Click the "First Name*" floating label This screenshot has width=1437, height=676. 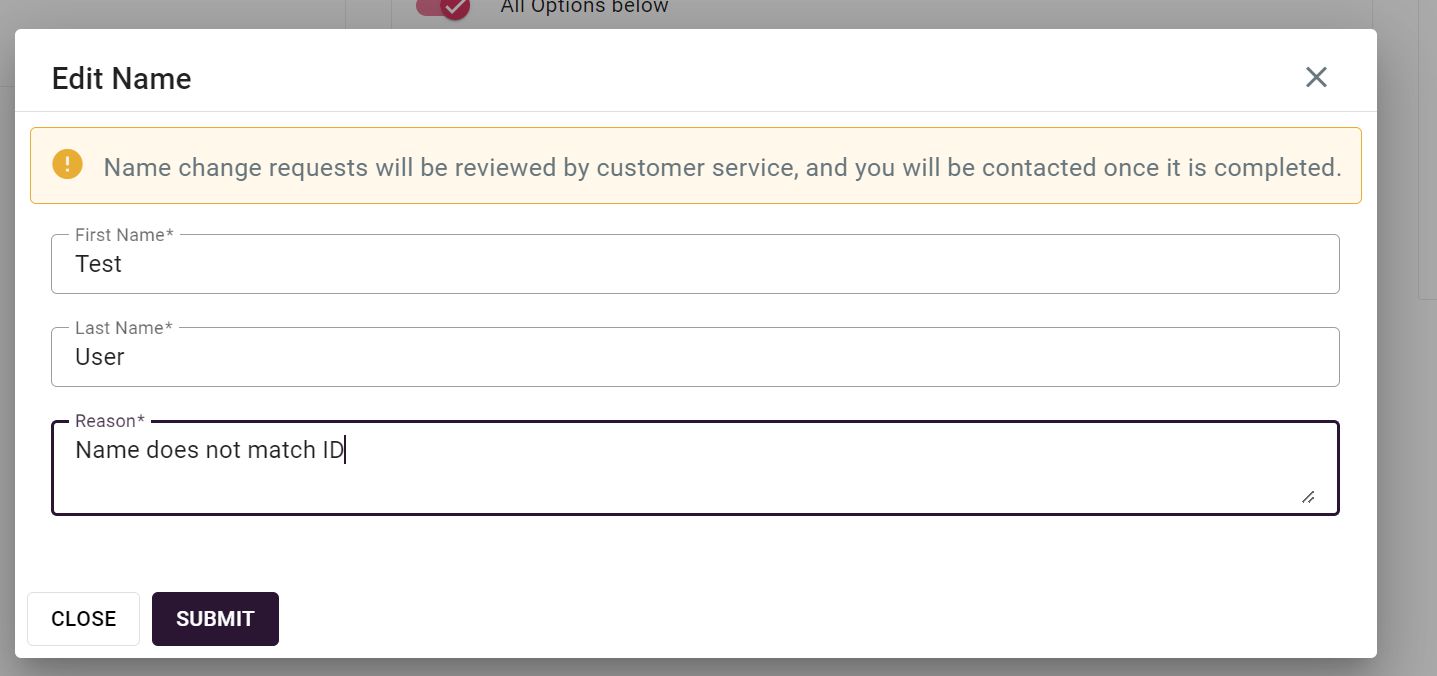[x=124, y=235]
